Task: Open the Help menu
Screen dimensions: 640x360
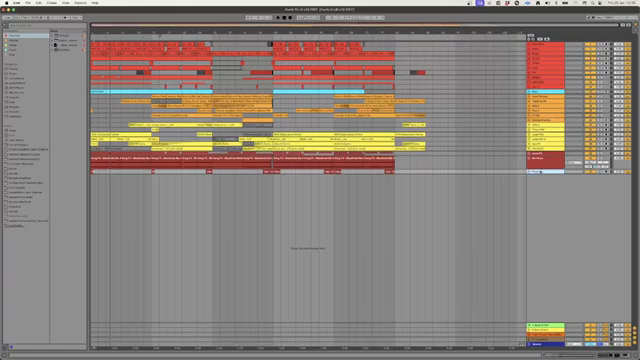Action: (x=95, y=3)
